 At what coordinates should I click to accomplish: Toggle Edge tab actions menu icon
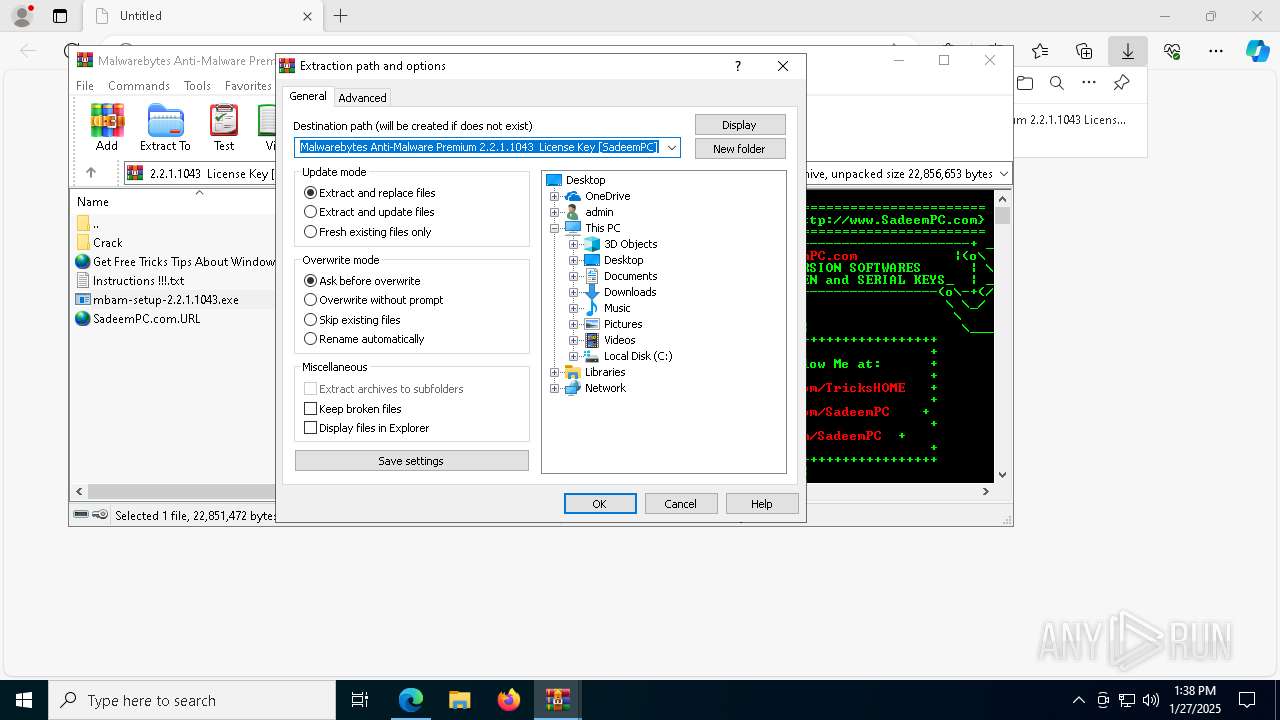pyautogui.click(x=60, y=16)
